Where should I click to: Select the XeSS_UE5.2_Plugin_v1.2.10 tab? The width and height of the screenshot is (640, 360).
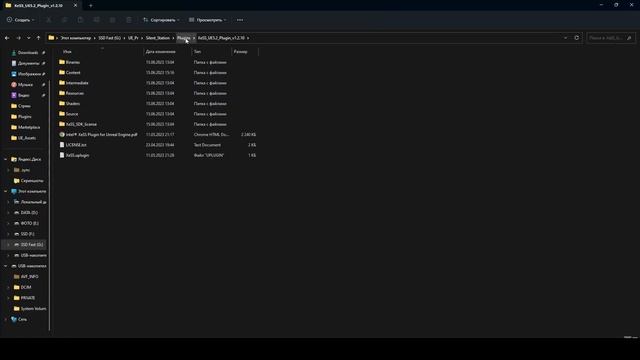point(39,6)
